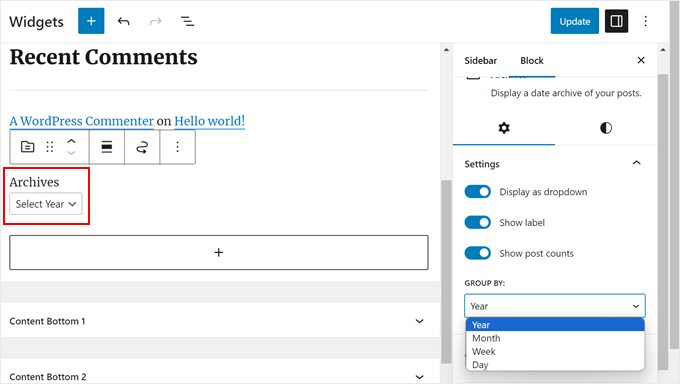Image resolution: width=680 pixels, height=384 pixels.
Task: Move the Archives block down
Action: click(x=72, y=153)
